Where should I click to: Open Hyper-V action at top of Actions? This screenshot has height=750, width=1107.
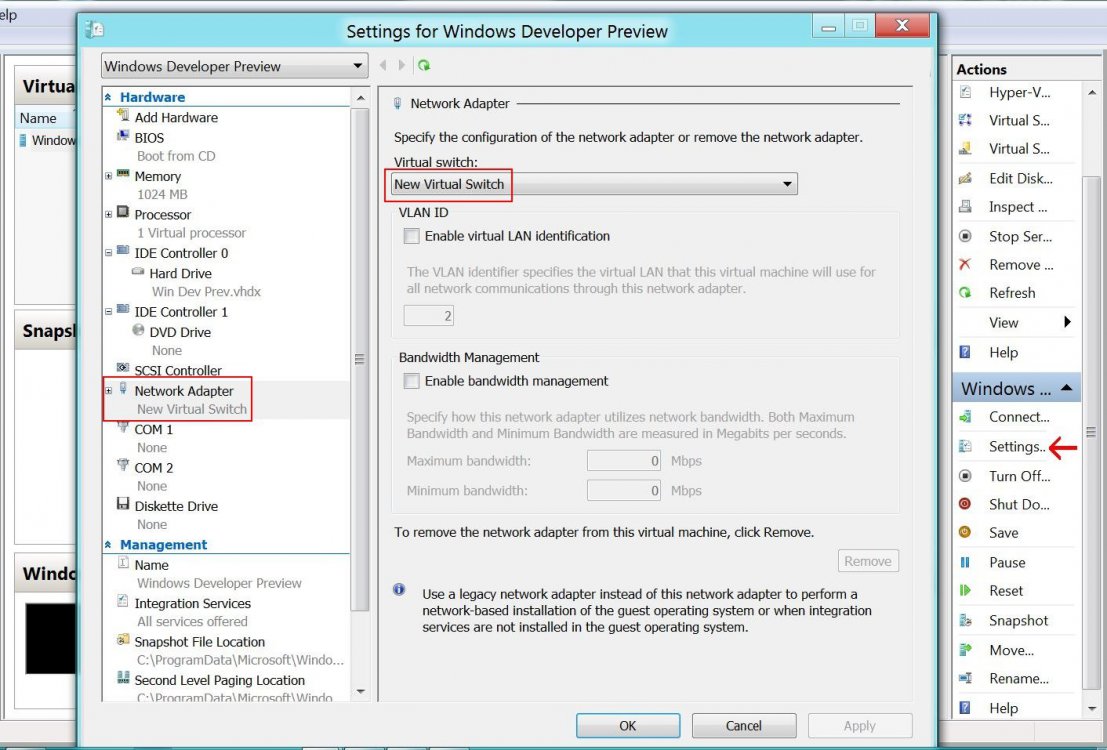click(1019, 93)
